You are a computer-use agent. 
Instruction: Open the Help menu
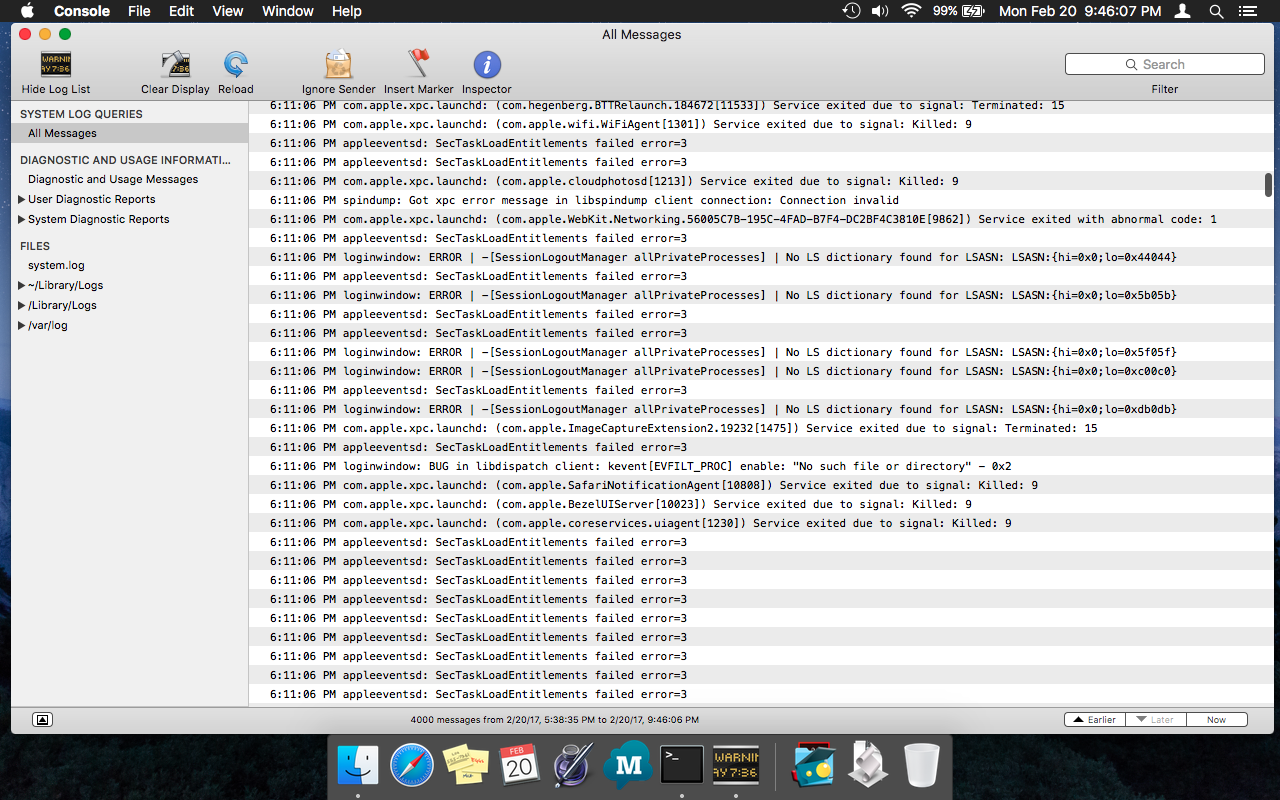coord(347,11)
